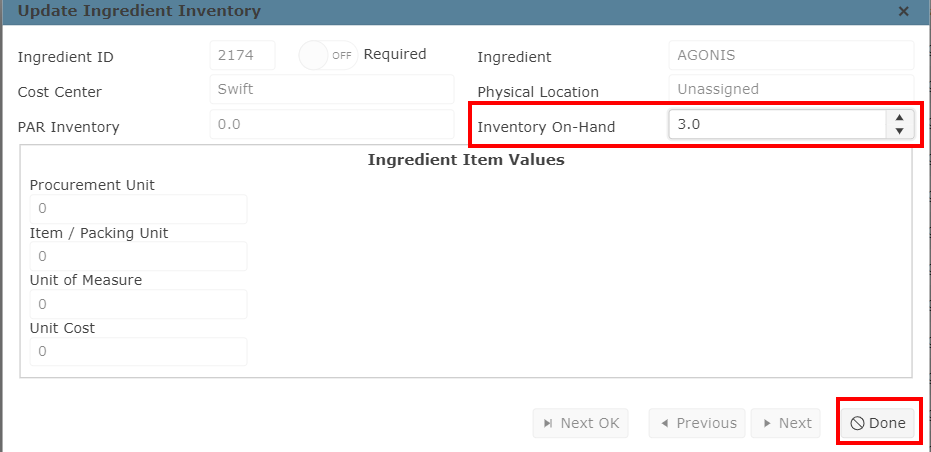Select the Unit Cost field
Viewport: 931px width, 452px height.
pos(138,352)
